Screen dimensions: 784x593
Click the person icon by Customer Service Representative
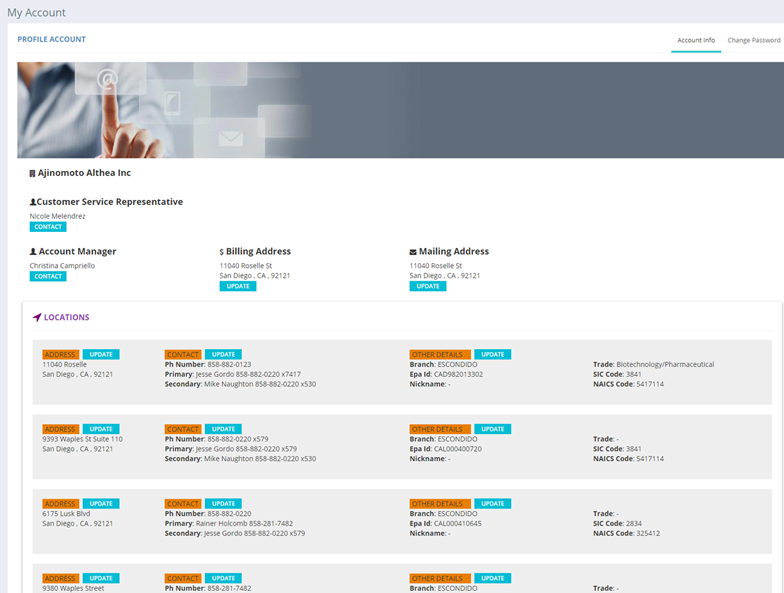pyautogui.click(x=32, y=202)
